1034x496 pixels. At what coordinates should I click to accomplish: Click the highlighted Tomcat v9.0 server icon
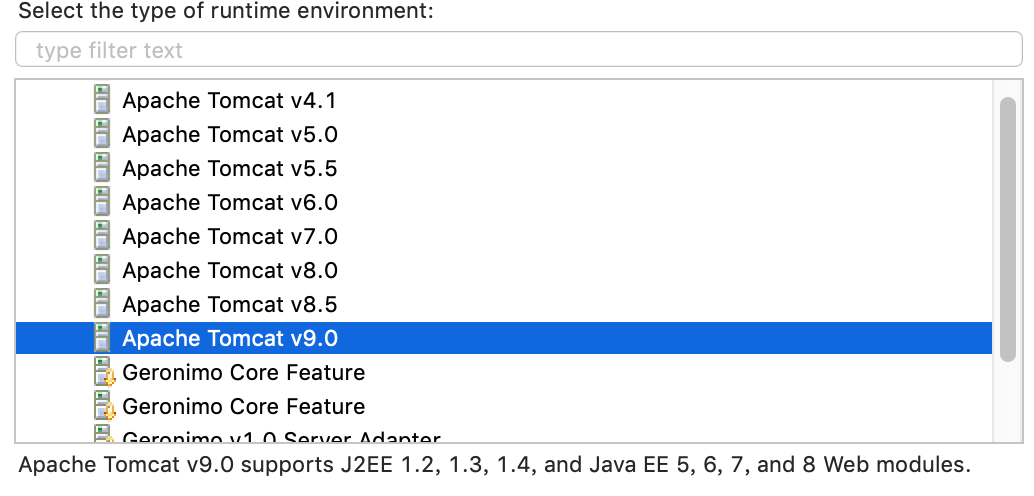coord(102,338)
